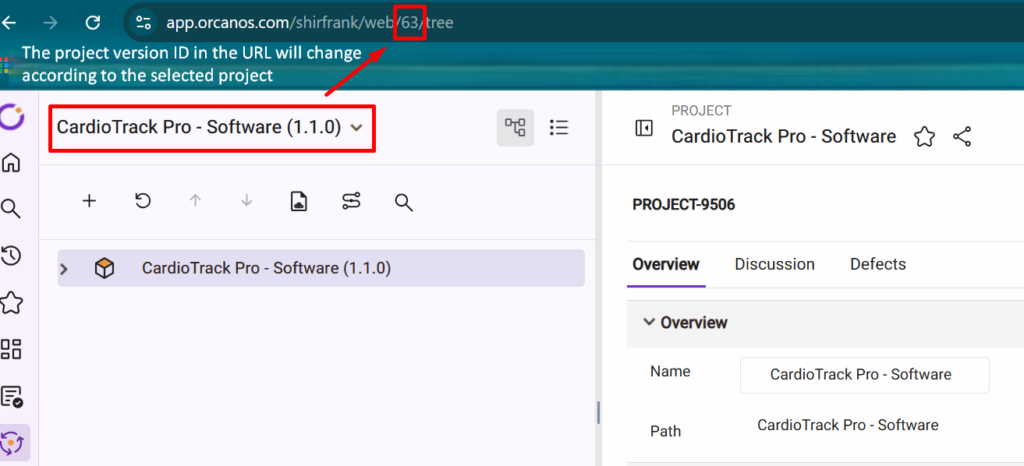Screen dimensions: 1024x466
Task: Switch to list view mode
Action: pyautogui.click(x=559, y=127)
